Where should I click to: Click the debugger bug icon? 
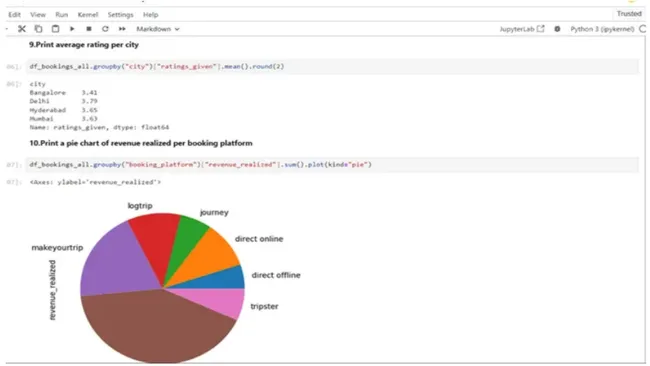coord(557,29)
